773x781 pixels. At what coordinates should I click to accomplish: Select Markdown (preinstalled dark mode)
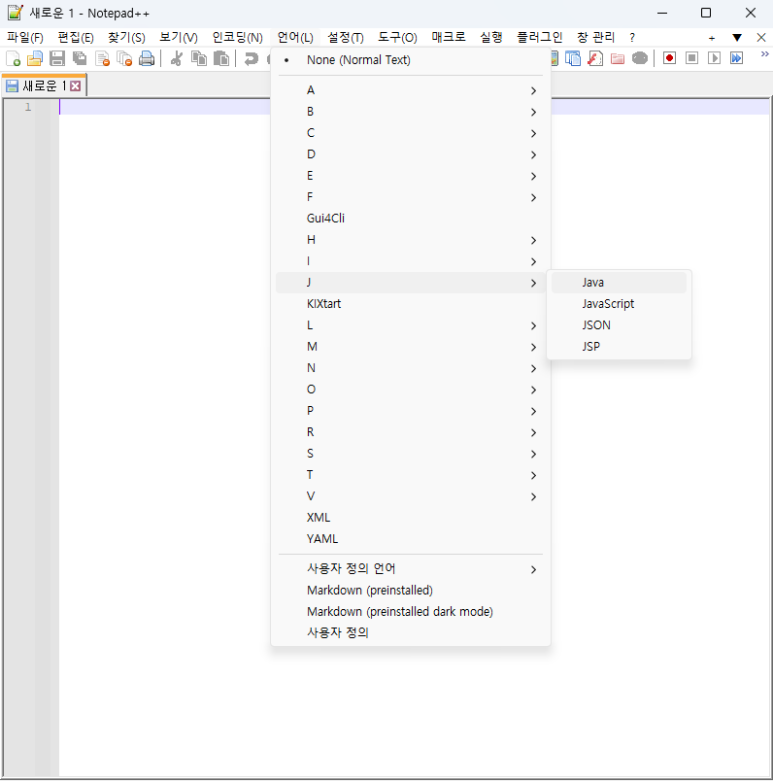(411, 612)
